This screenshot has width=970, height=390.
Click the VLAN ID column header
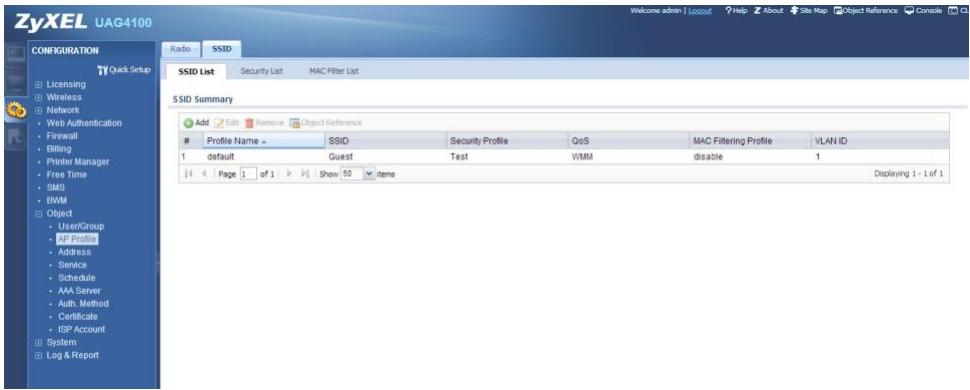coord(872,141)
